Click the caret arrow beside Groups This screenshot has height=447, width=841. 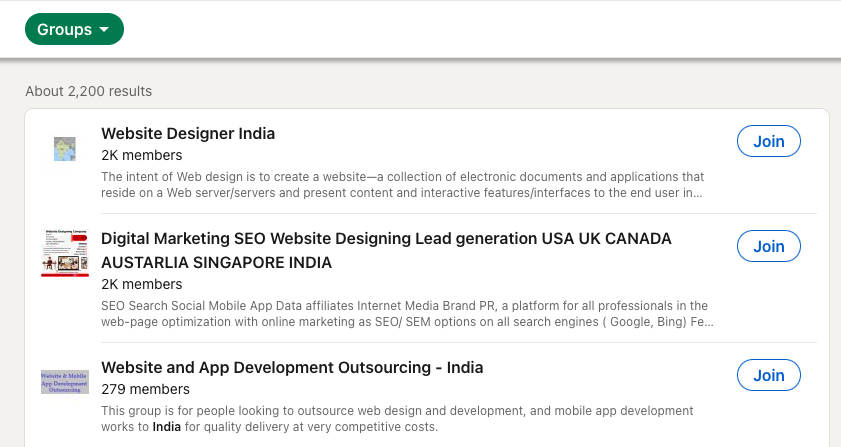pos(104,30)
